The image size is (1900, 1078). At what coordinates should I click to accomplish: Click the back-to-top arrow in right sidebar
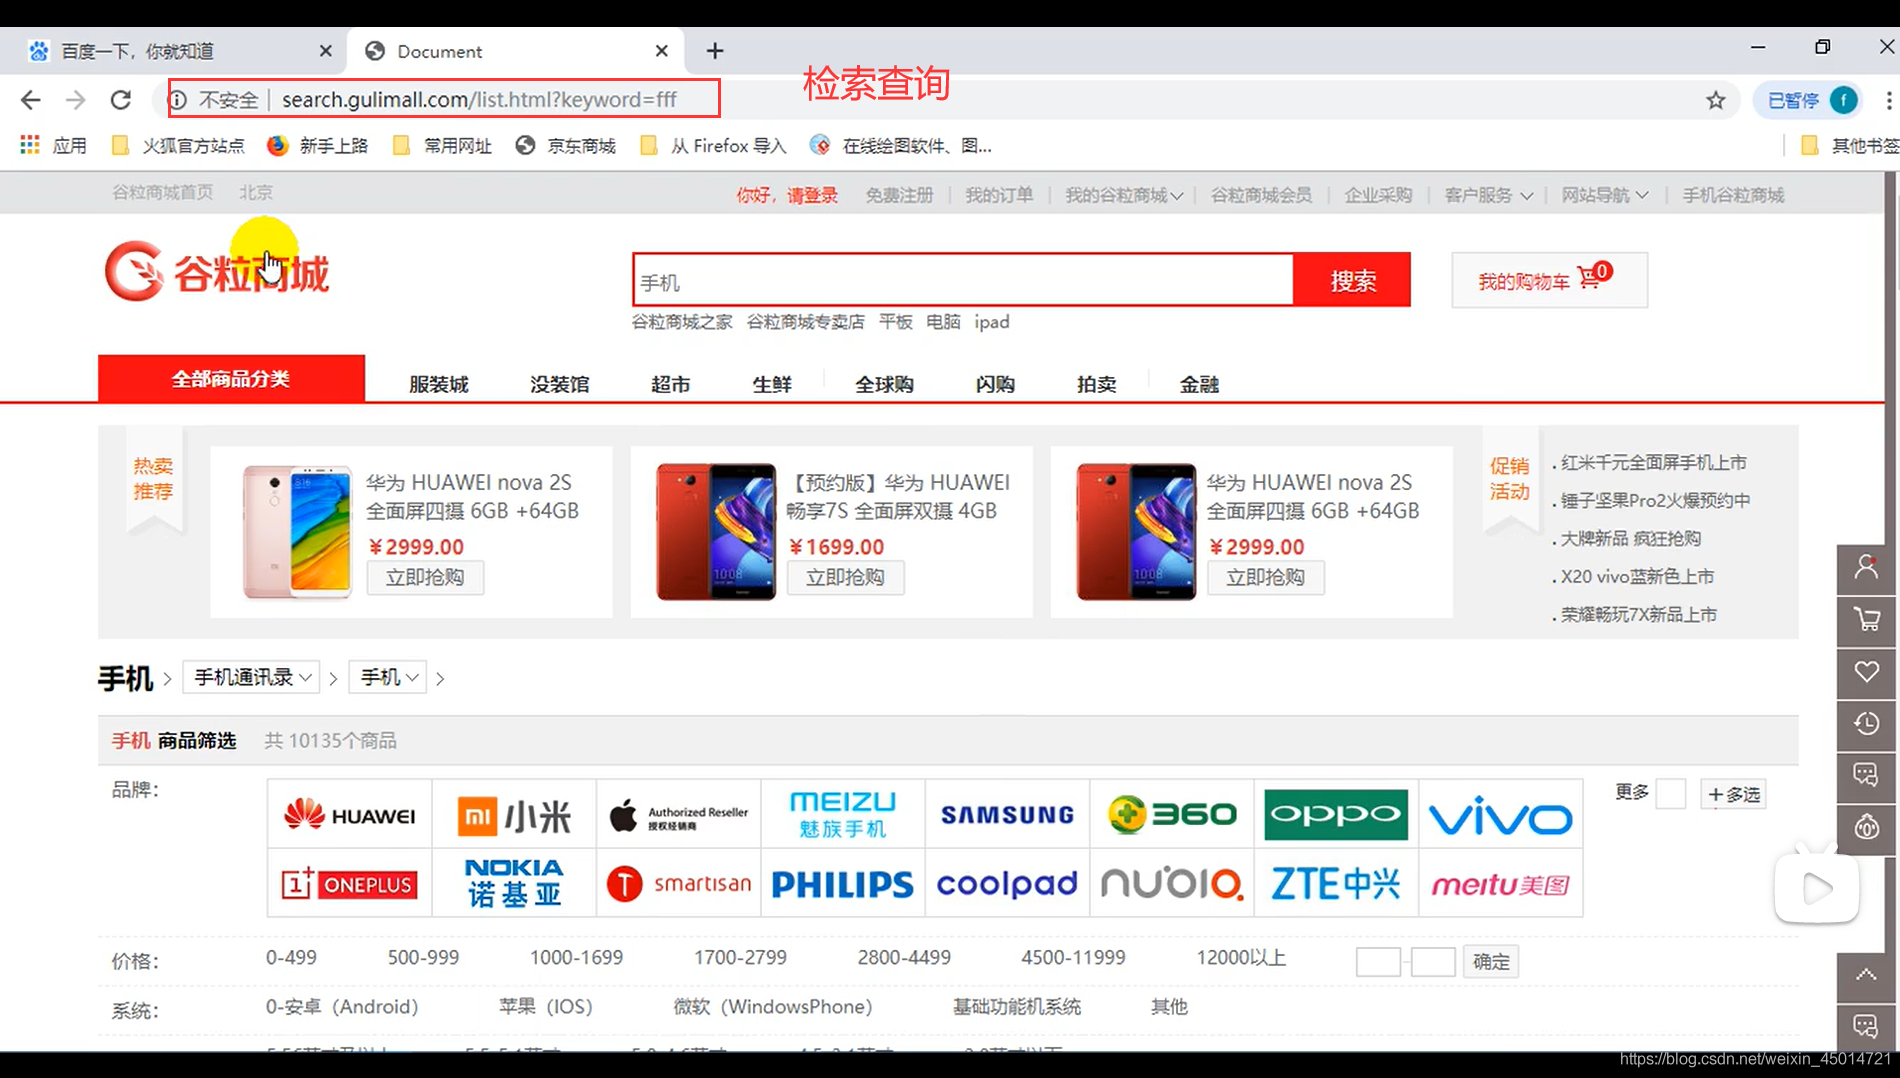tap(1866, 976)
